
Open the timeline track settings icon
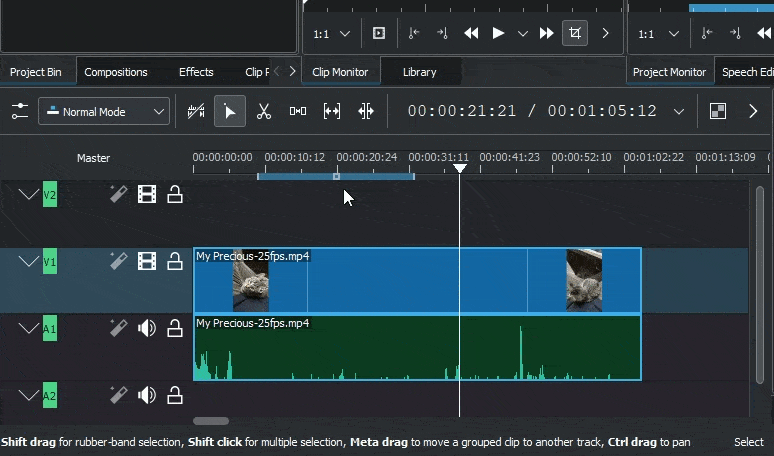[19, 111]
